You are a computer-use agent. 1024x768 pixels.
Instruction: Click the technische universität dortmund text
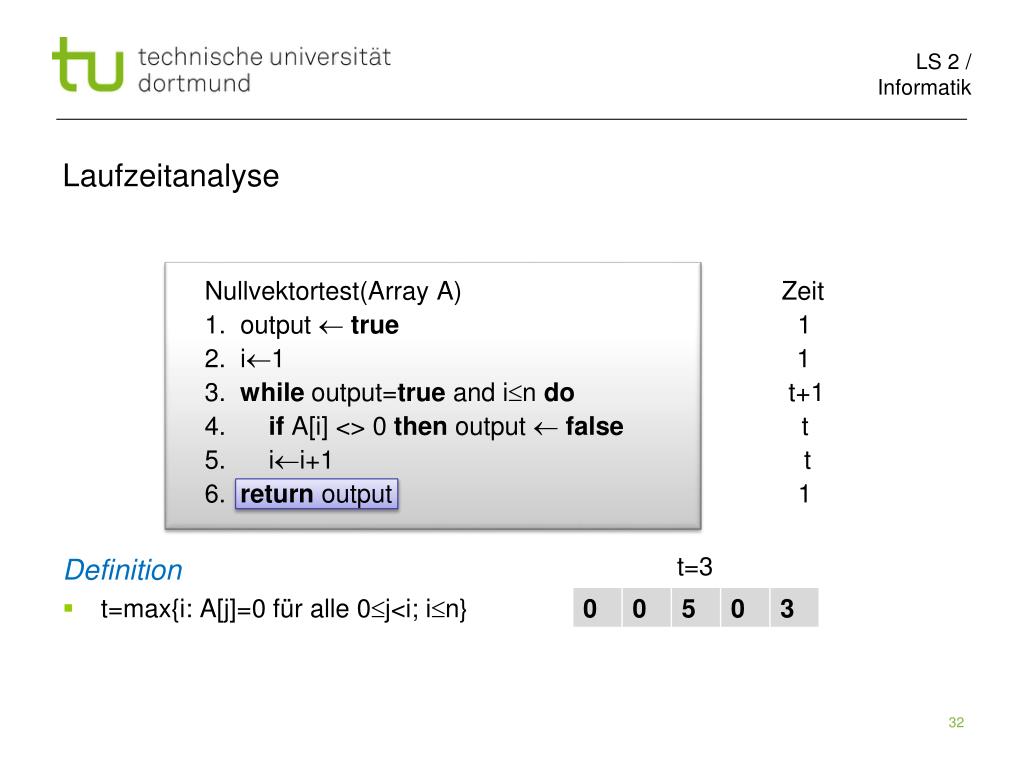(x=264, y=70)
